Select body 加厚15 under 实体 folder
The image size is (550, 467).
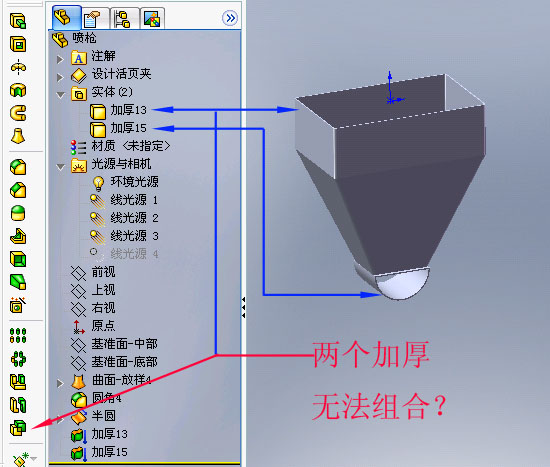(118, 129)
